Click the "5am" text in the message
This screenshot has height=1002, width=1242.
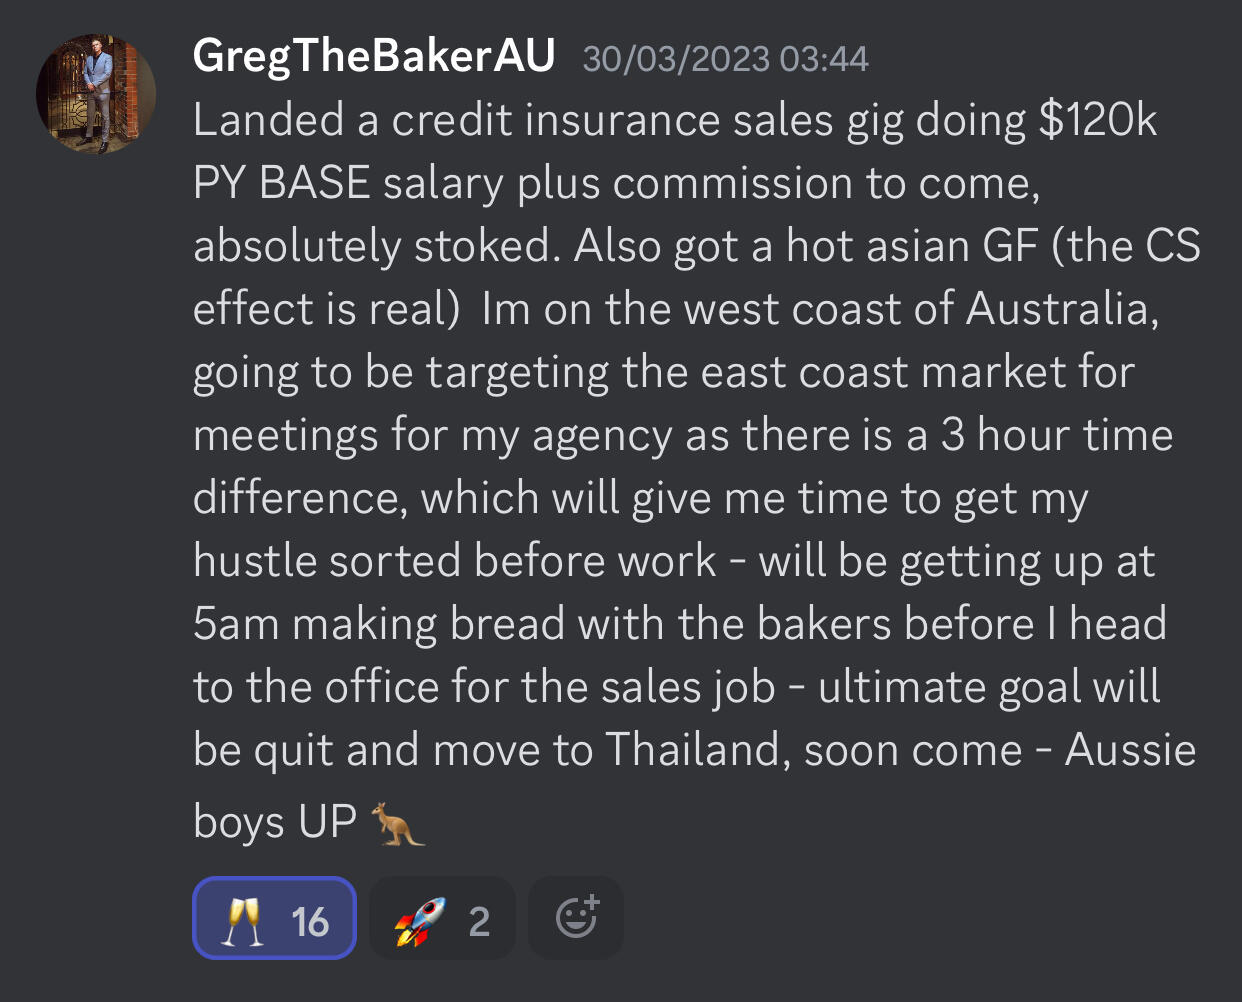coord(236,624)
